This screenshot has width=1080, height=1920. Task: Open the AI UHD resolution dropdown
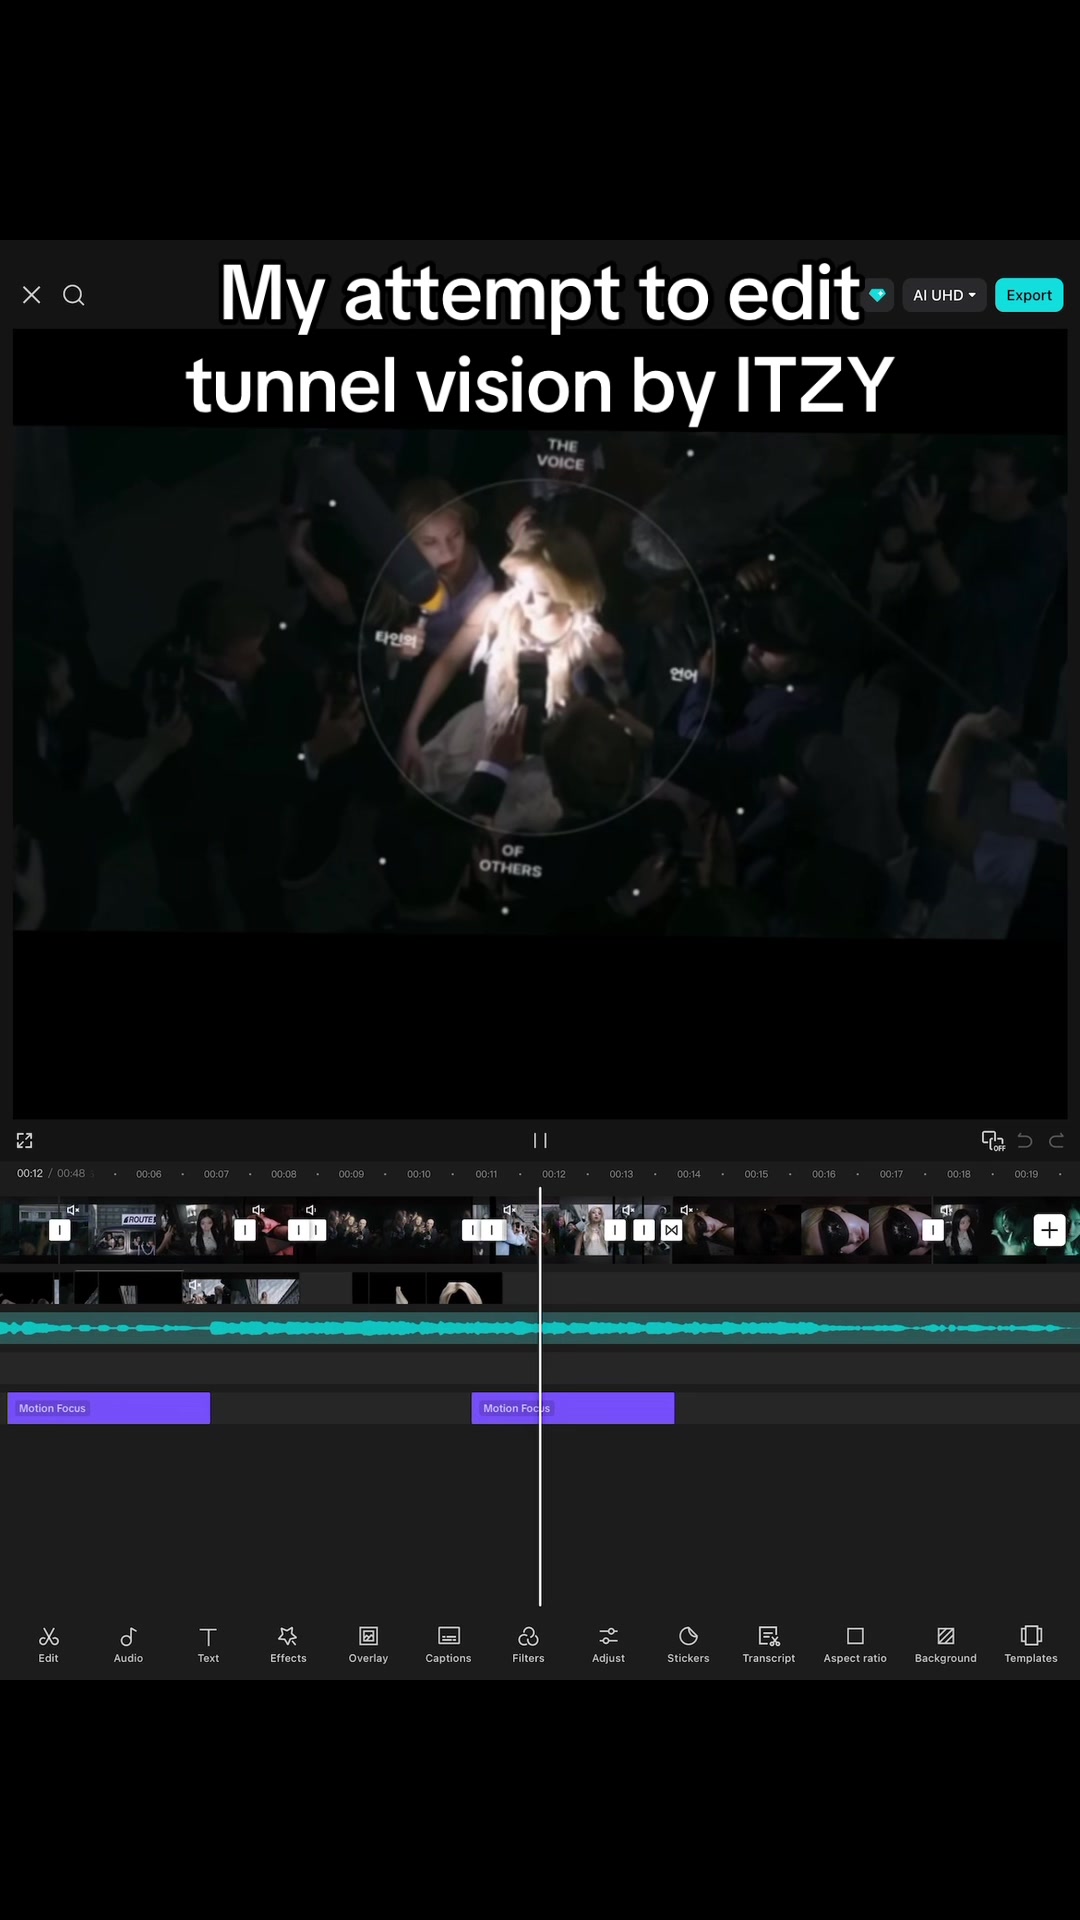click(944, 295)
